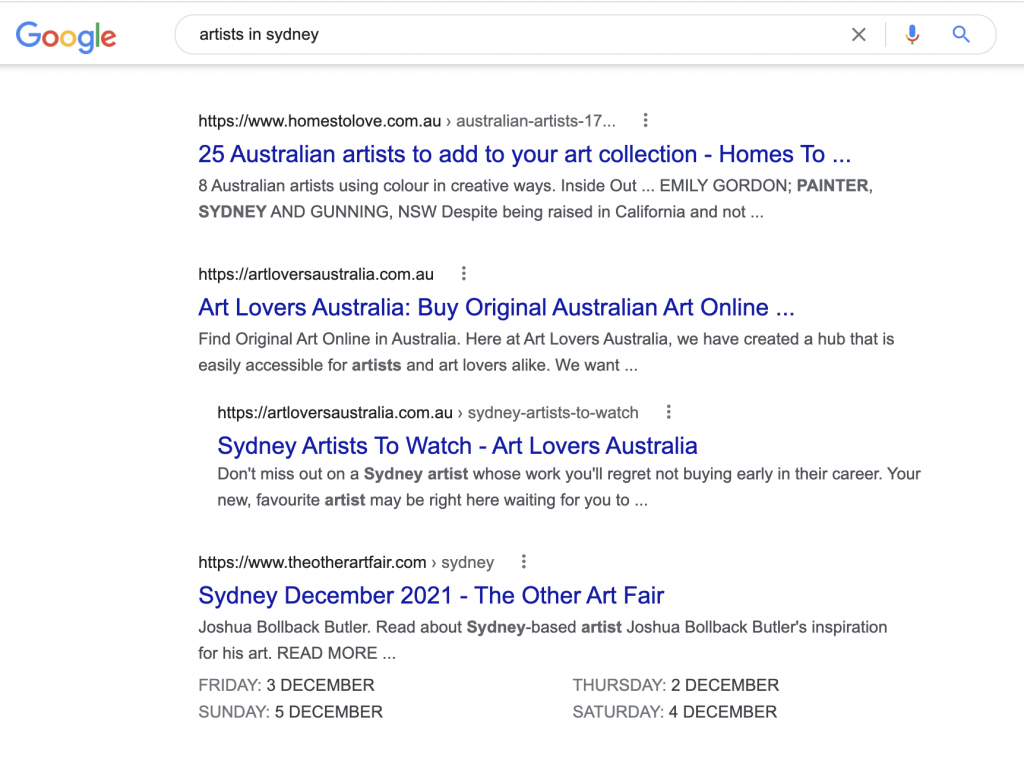Click the blue magnifier search icon
This screenshot has height=758, width=1024.
pyautogui.click(x=961, y=34)
